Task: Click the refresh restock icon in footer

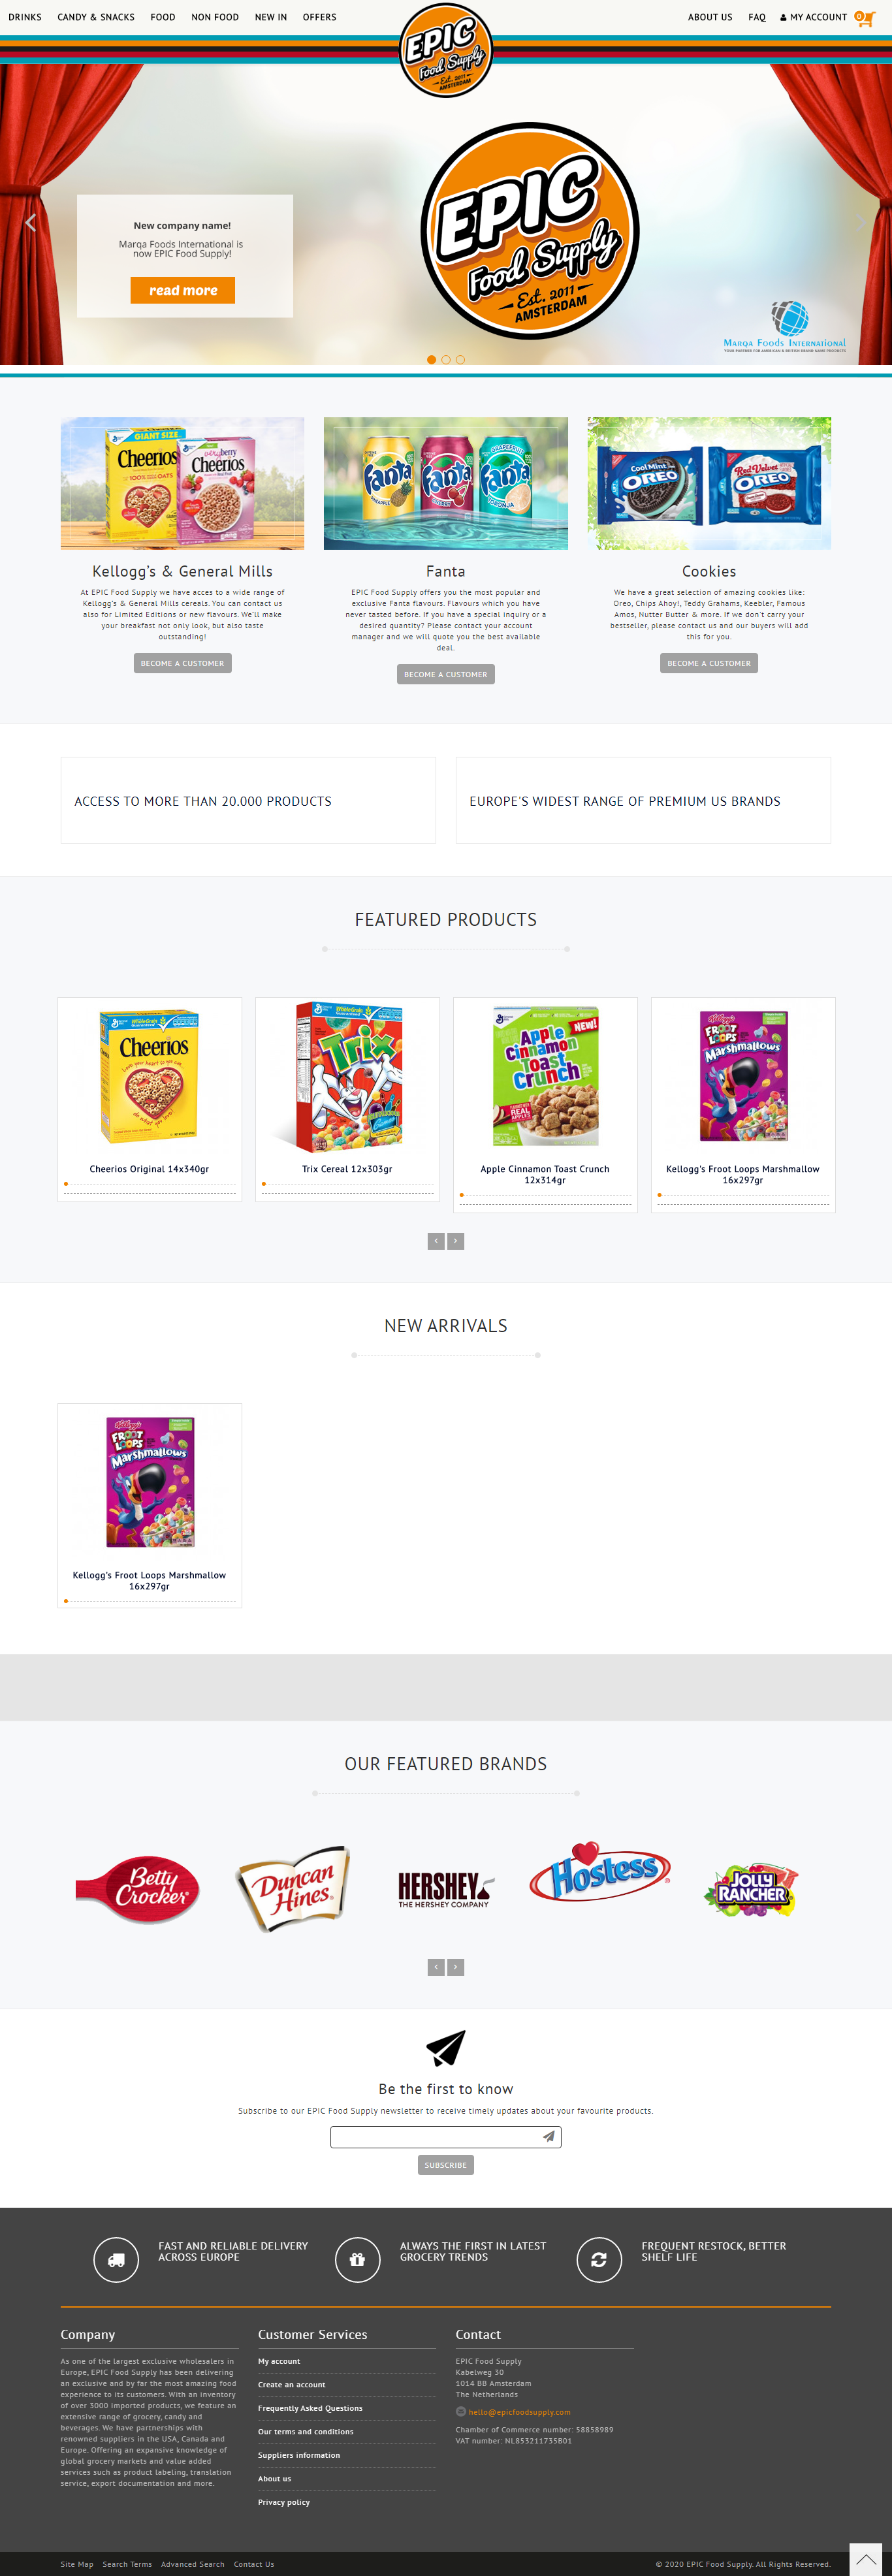Action: (x=599, y=2259)
